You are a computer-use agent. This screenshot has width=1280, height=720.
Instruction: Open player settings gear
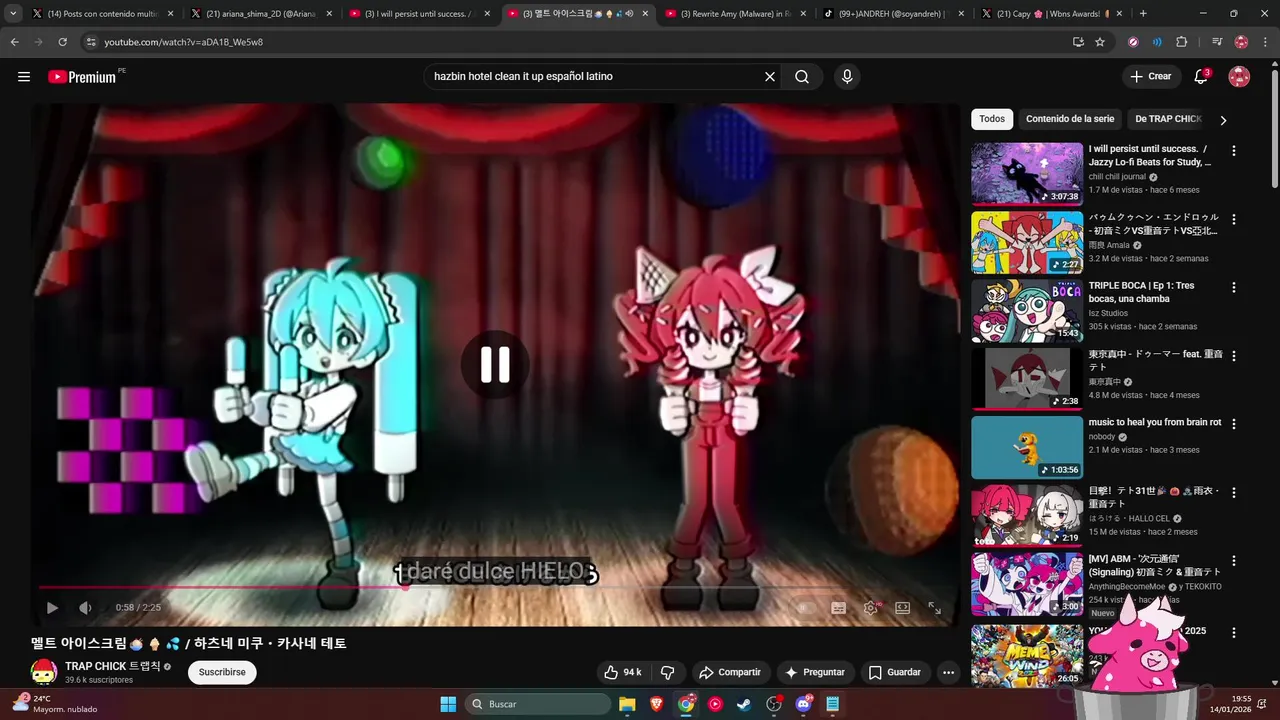pyautogui.click(x=871, y=607)
